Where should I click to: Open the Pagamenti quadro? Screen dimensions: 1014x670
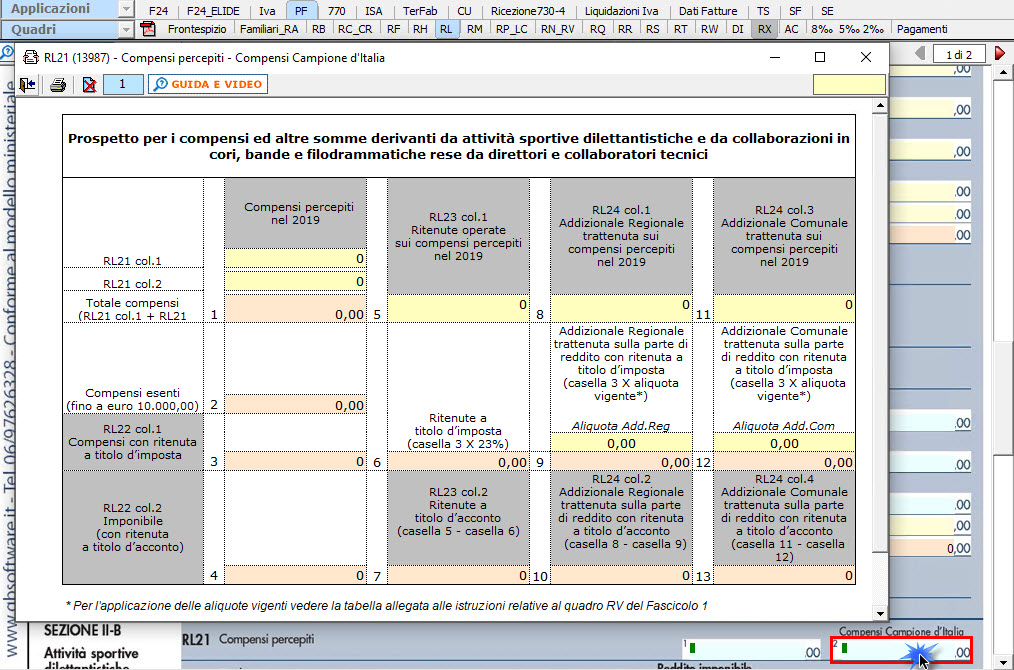[922, 29]
